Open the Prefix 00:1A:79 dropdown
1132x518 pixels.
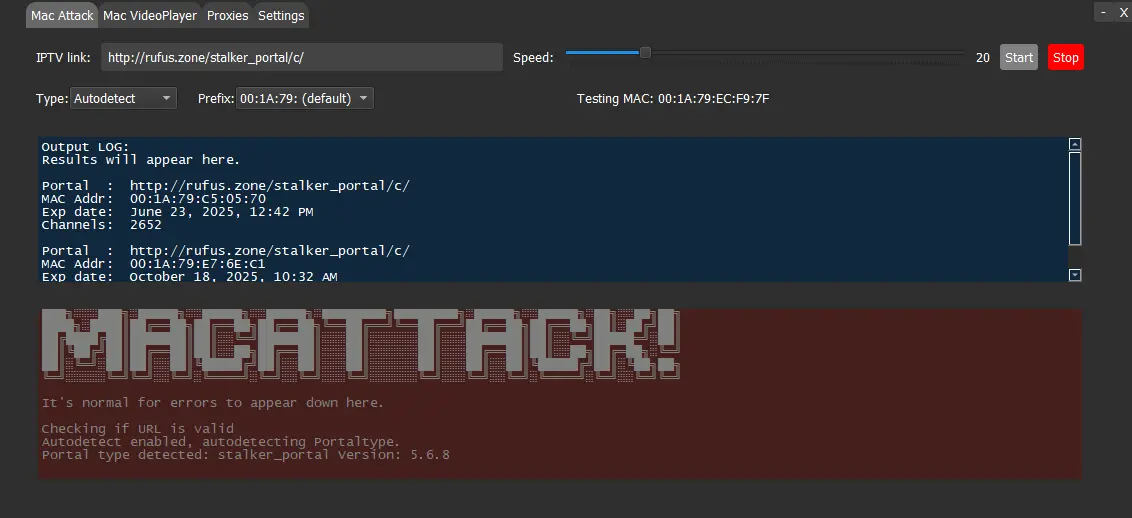click(305, 98)
